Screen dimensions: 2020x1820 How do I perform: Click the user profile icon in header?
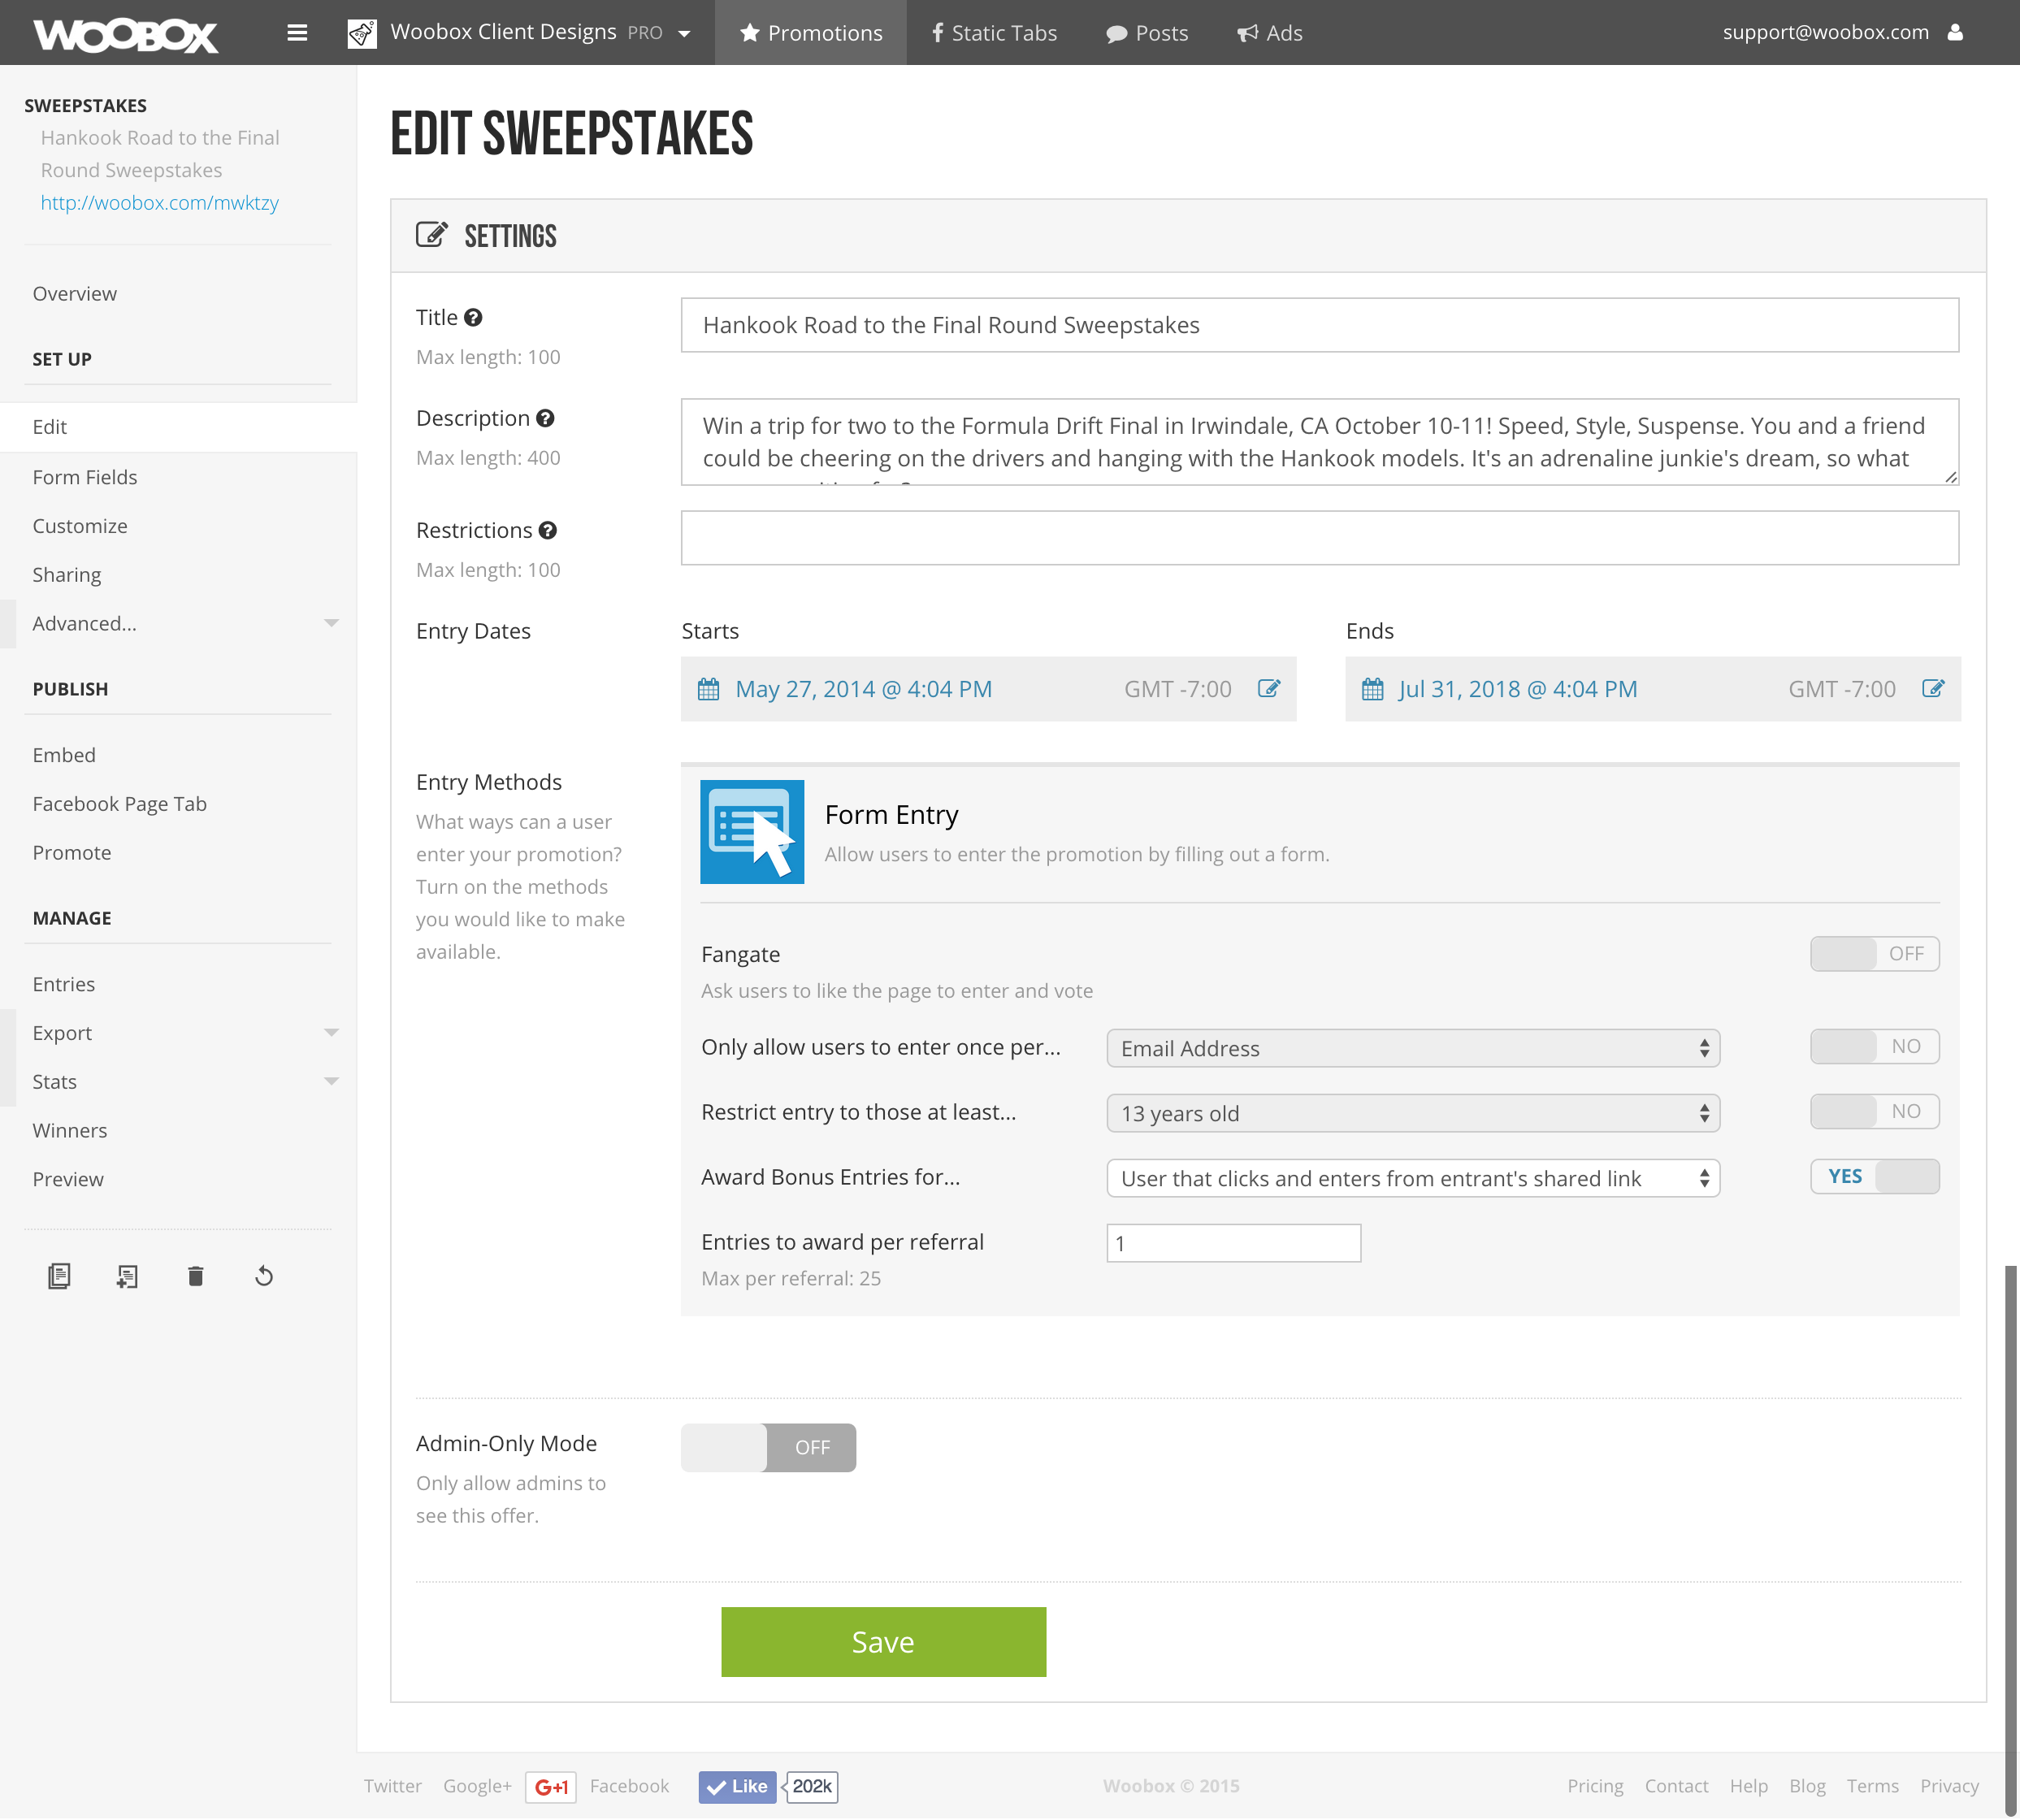tap(1955, 33)
